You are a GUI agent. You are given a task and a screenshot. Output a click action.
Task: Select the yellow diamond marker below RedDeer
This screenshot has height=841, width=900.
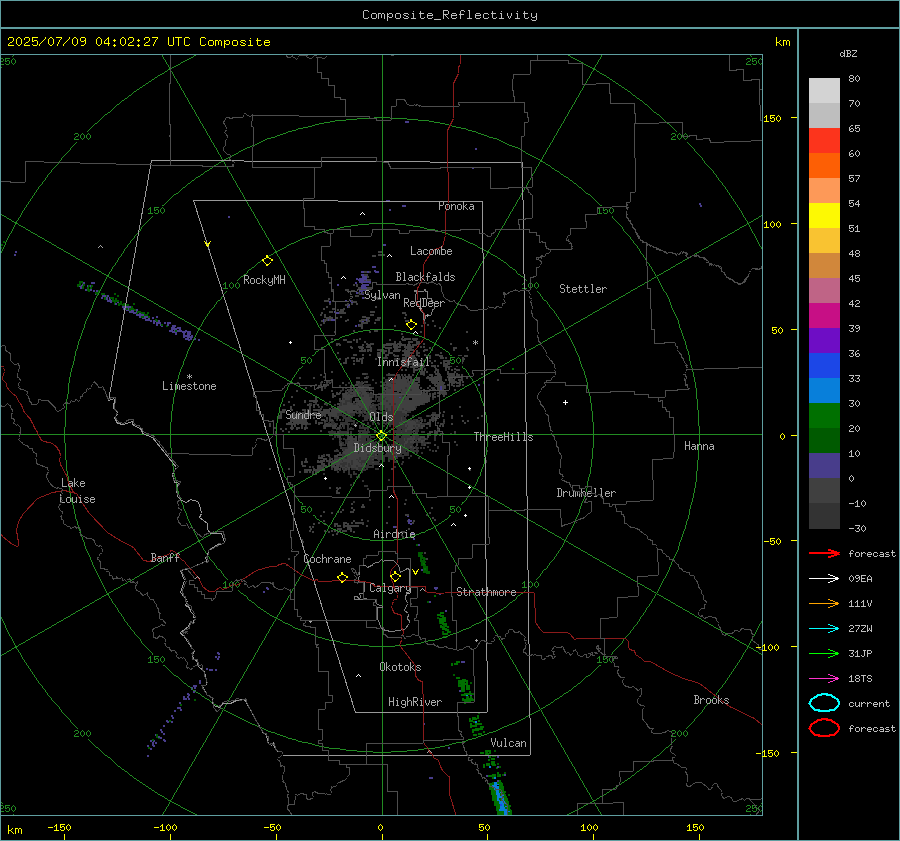click(x=411, y=325)
